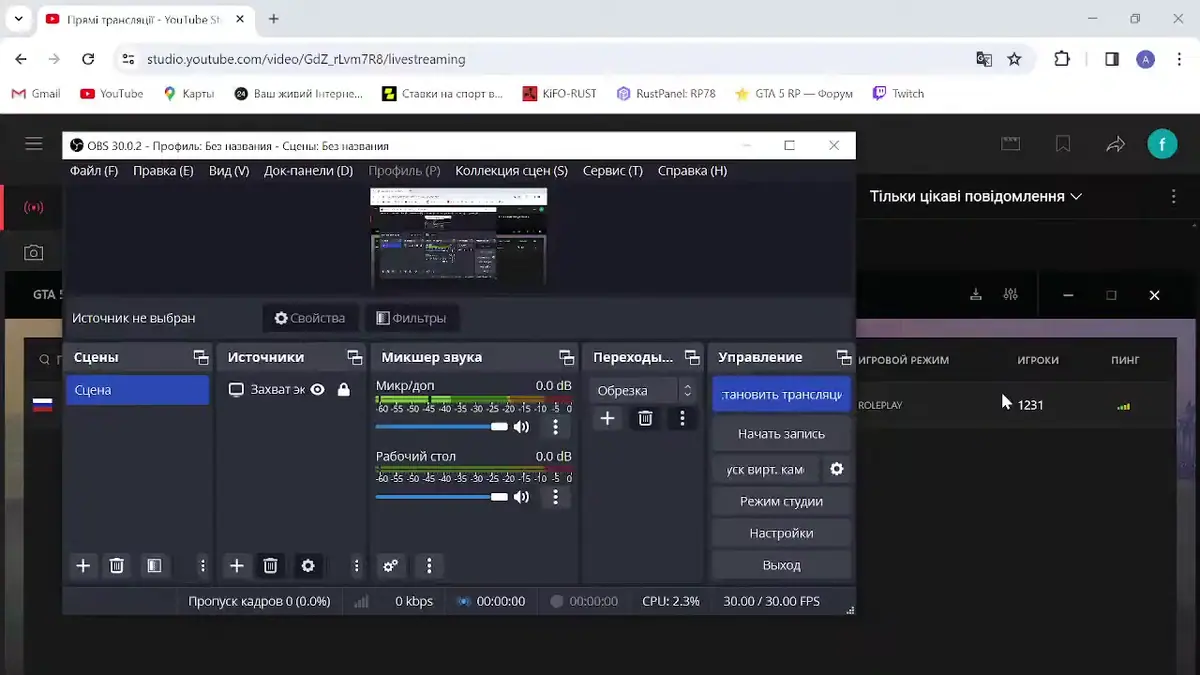
Task: Open Сцены panel three-dot menu at bottom
Action: tap(203, 566)
